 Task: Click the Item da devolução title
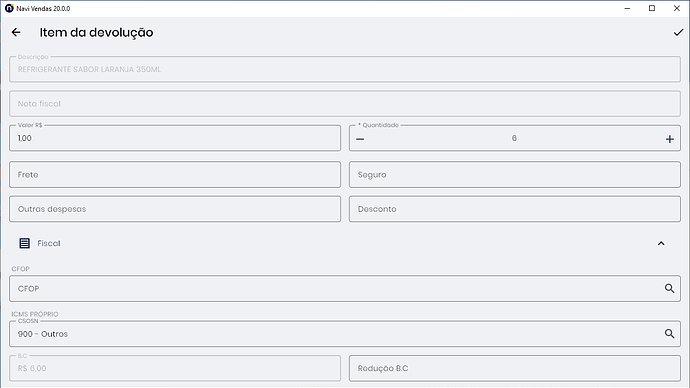(x=96, y=33)
